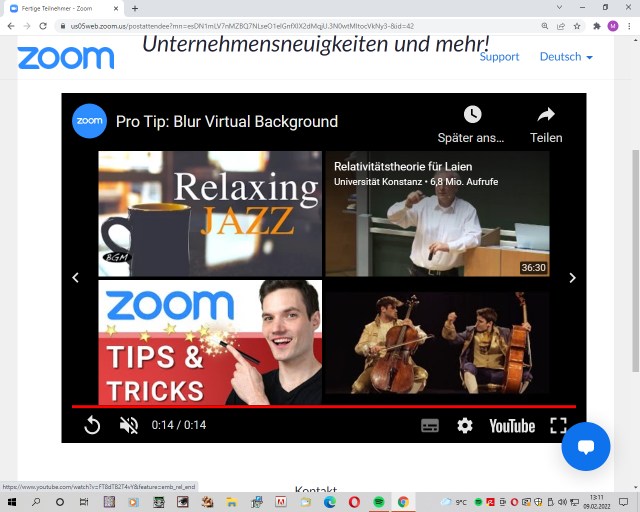The width and height of the screenshot is (640, 512).
Task: Open the tab search chevron
Action: [x=559, y=7]
